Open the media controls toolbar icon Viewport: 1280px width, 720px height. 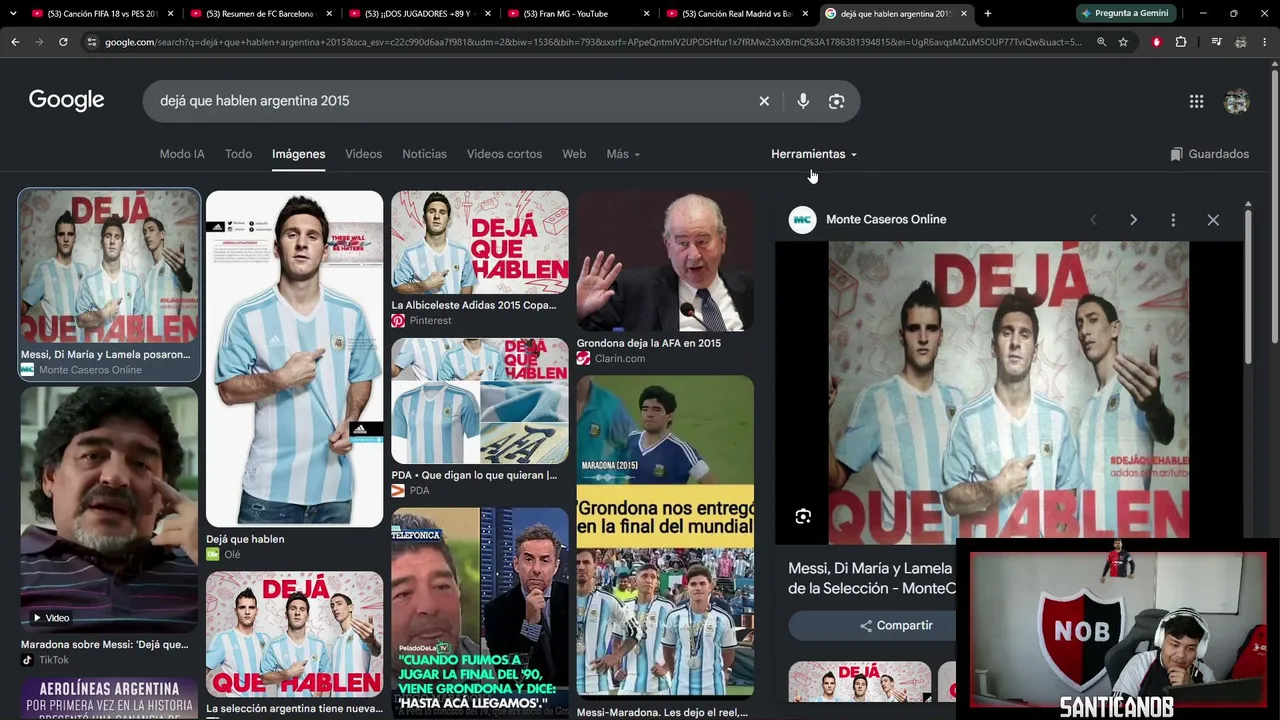pos(1216,42)
